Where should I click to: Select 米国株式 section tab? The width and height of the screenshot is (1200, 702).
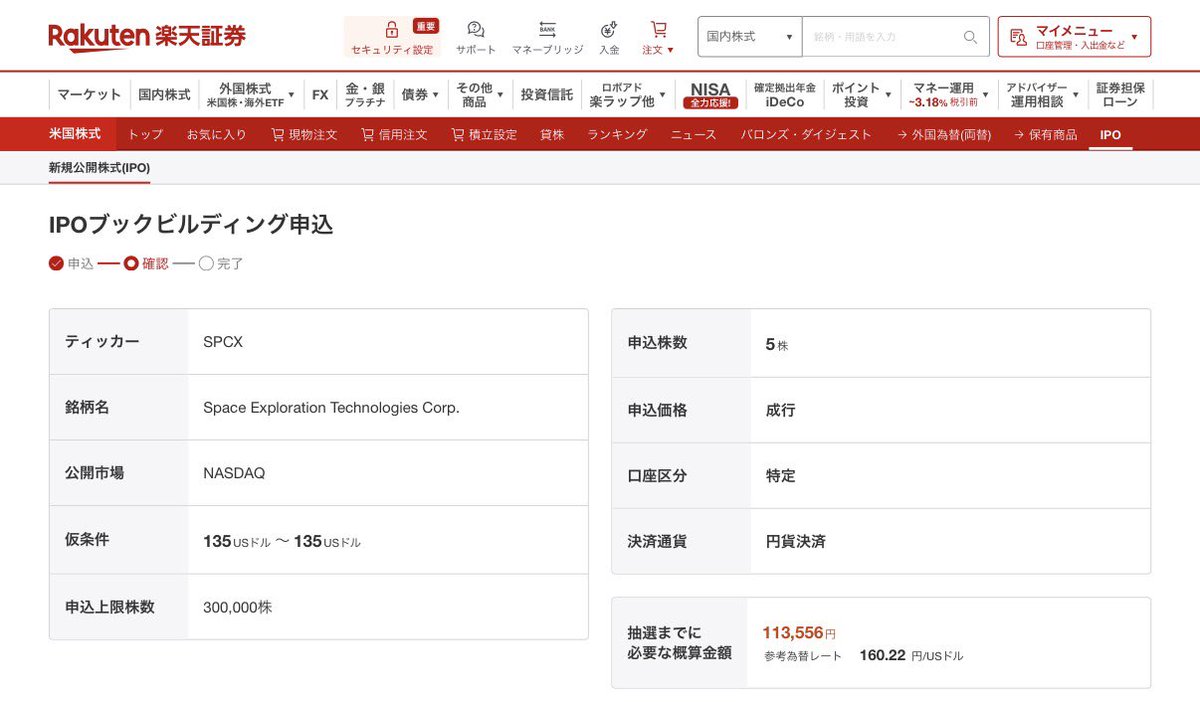75,134
